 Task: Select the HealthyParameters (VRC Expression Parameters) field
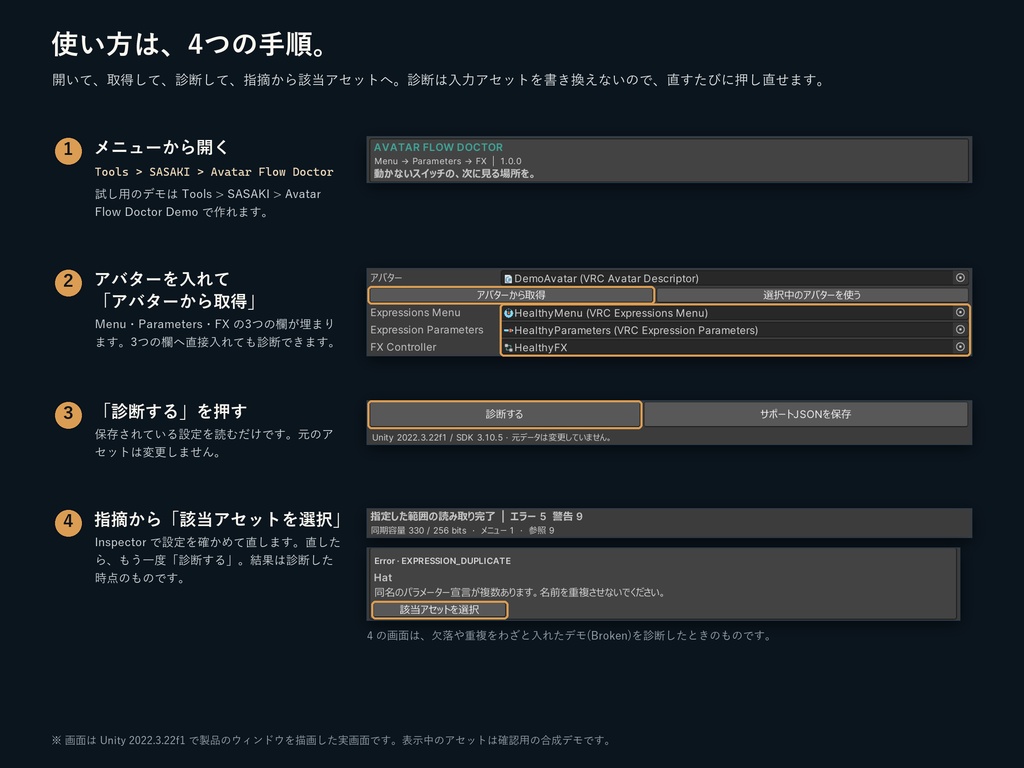point(733,330)
